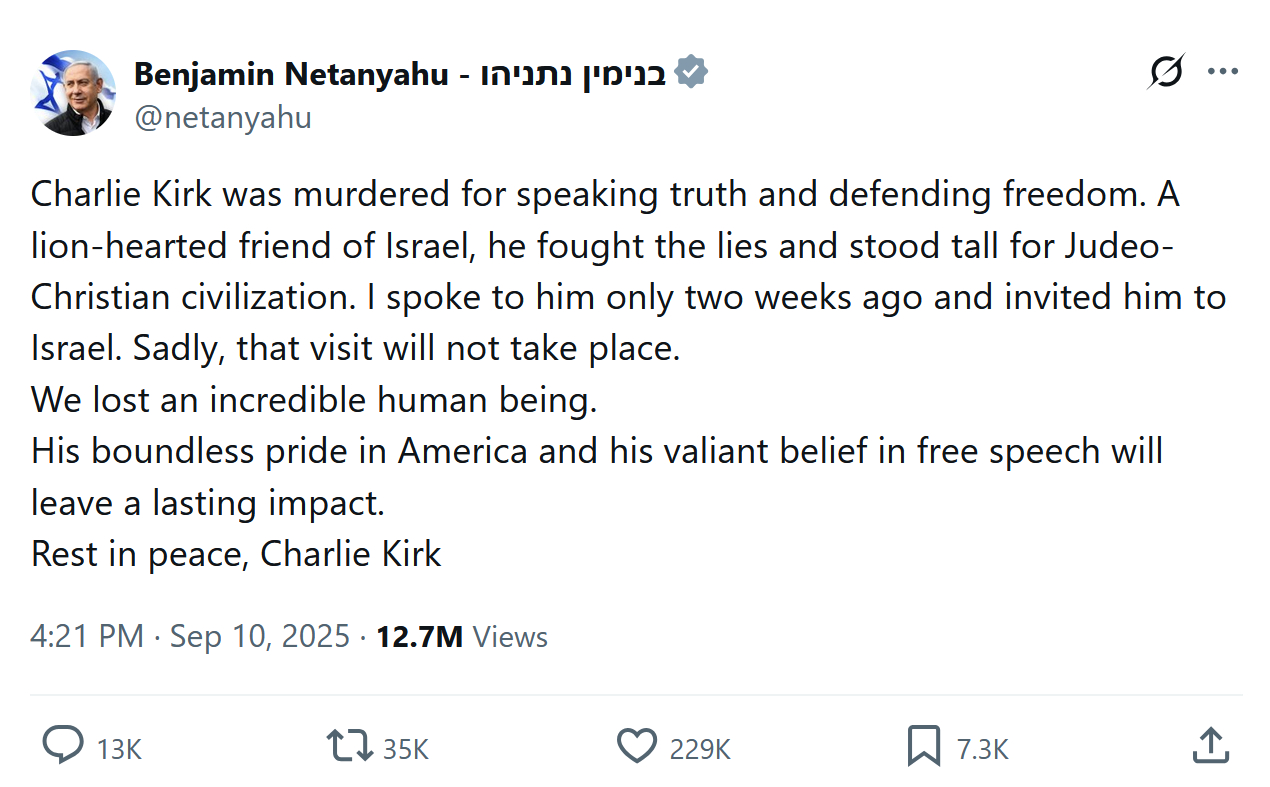Click the 4:21 PM timestamp
Screen dimensions: 1270x787
(87, 637)
